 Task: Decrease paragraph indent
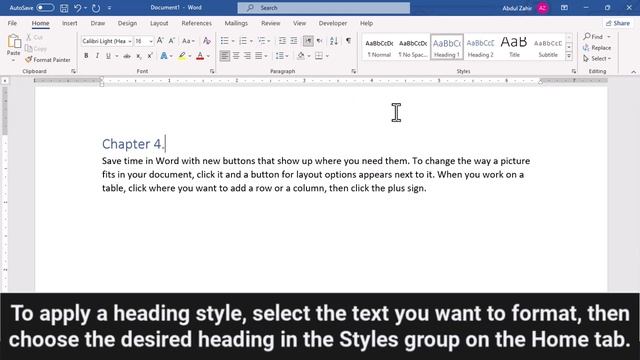[282, 41]
